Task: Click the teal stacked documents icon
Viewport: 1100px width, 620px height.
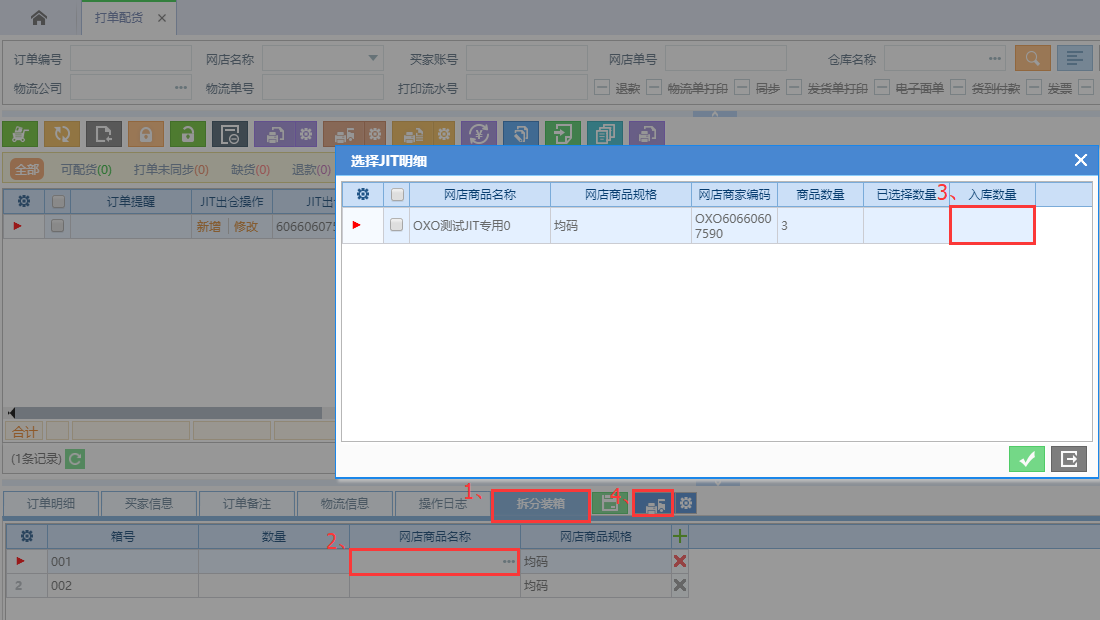Action: pyautogui.click(x=605, y=134)
